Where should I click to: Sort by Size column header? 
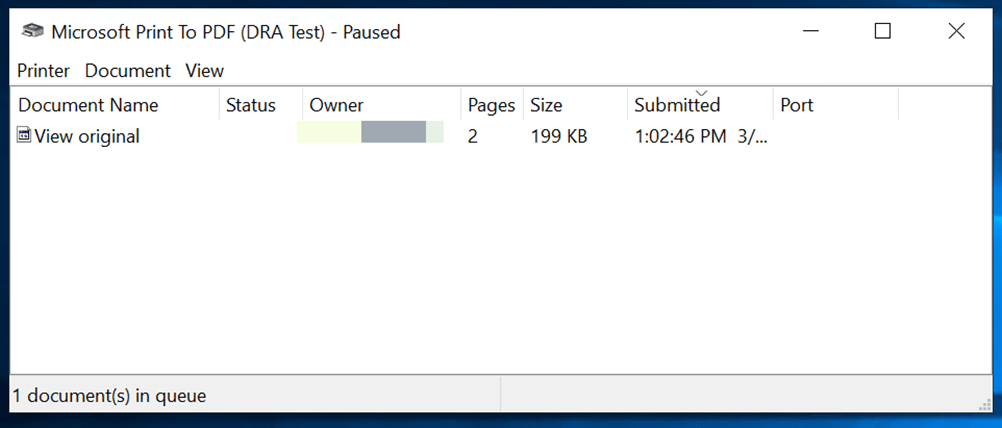pos(546,105)
